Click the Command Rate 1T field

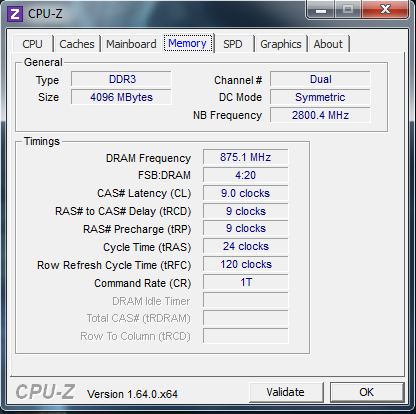[245, 282]
